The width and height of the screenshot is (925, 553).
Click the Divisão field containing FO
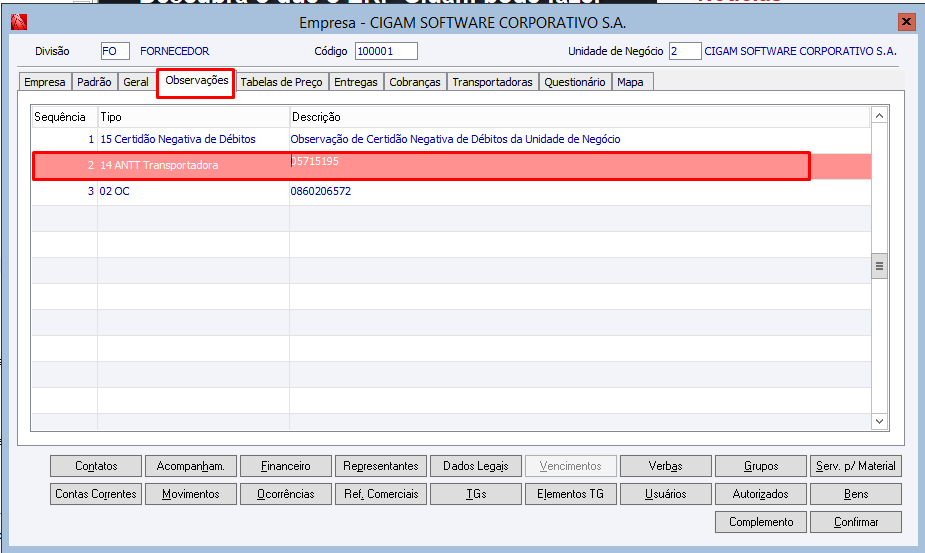click(x=115, y=51)
